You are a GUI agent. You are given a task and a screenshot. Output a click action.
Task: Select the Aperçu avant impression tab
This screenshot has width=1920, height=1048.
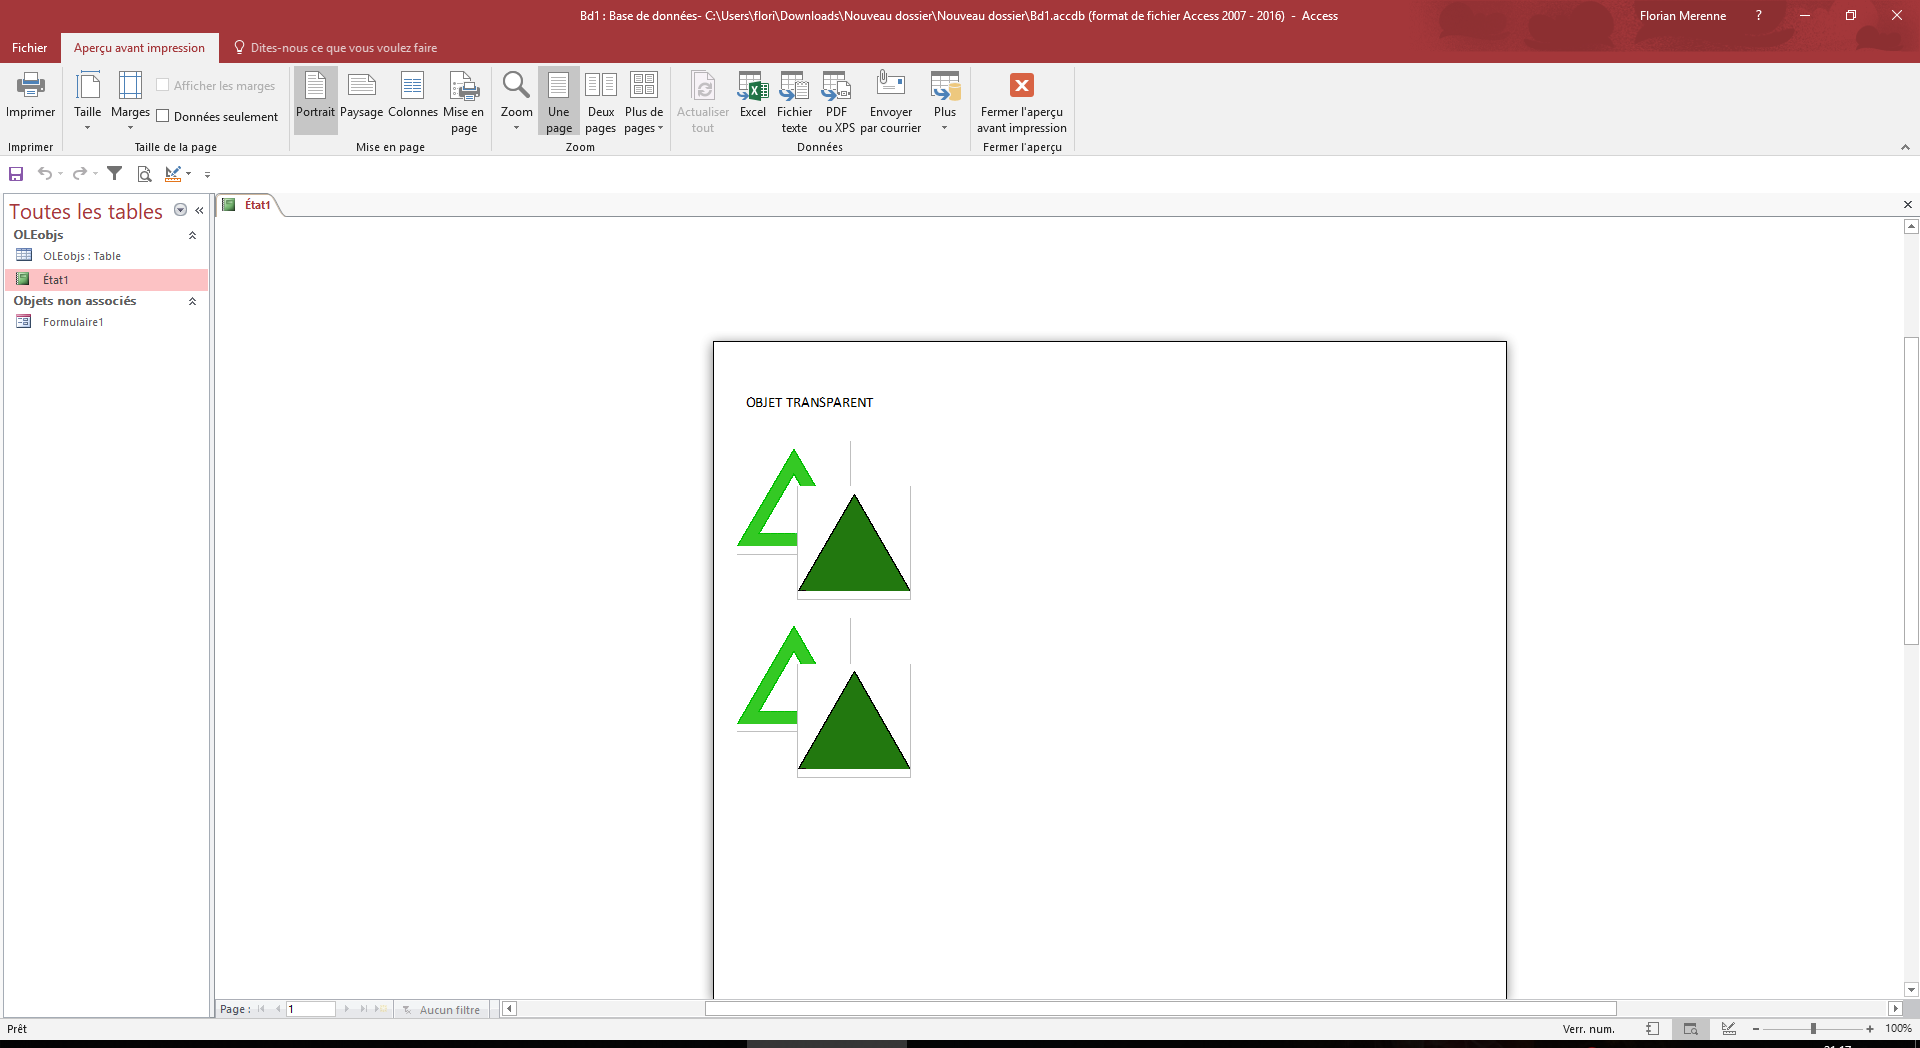point(139,48)
